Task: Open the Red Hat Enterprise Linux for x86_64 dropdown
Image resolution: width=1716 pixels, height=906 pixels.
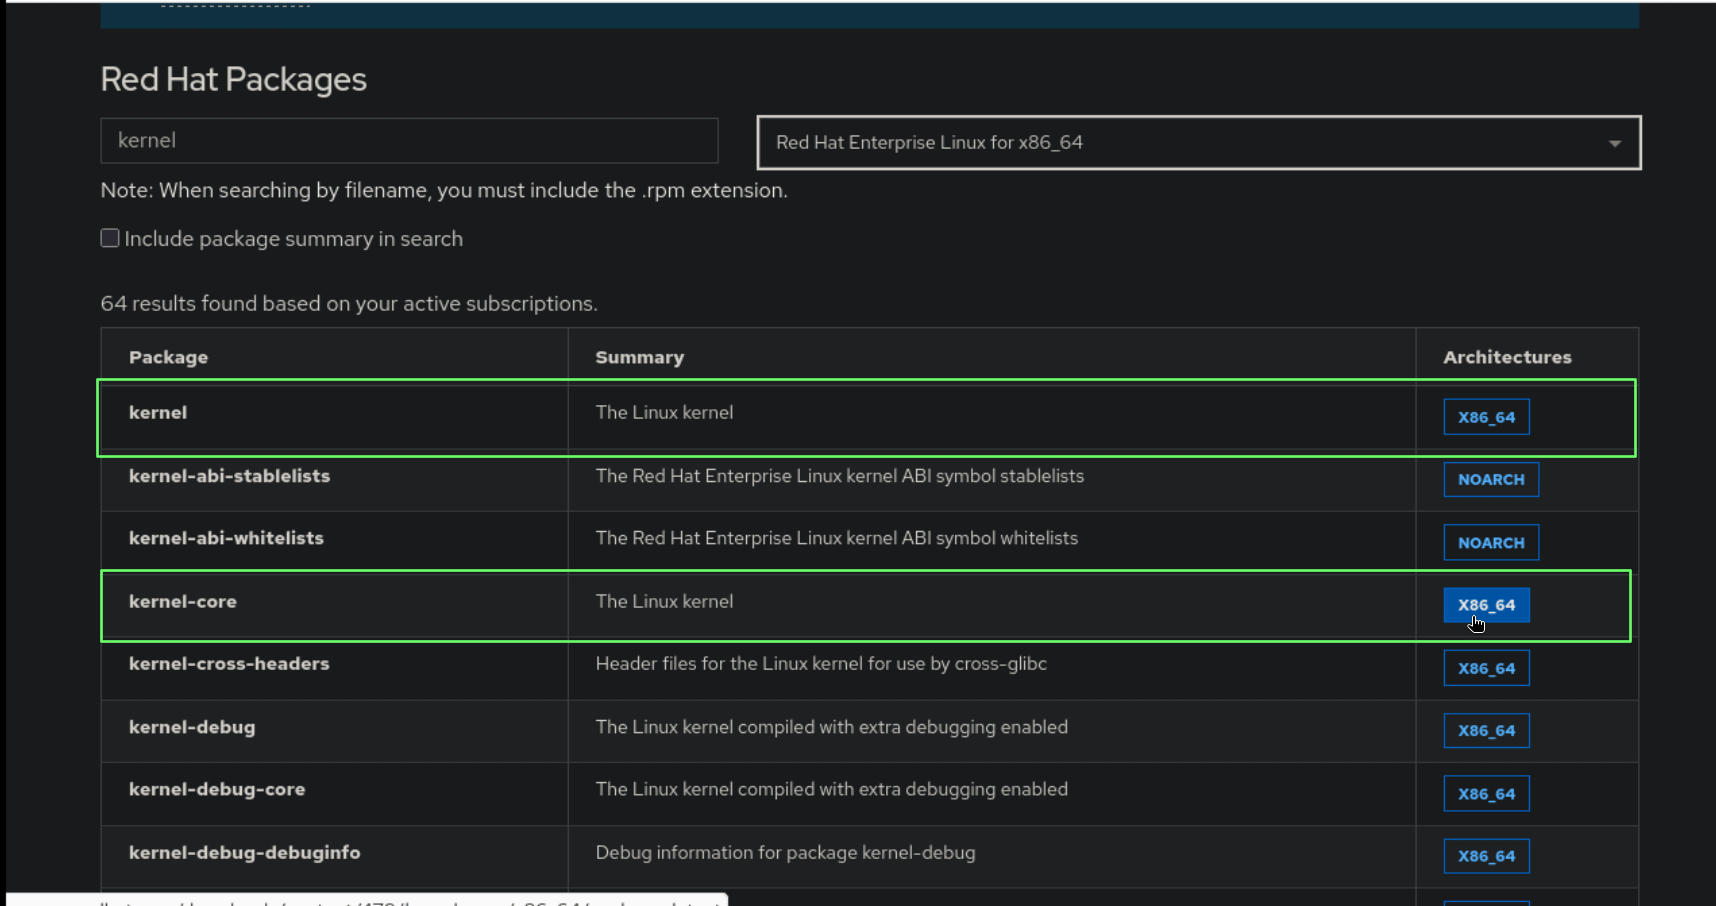Action: 1199,143
